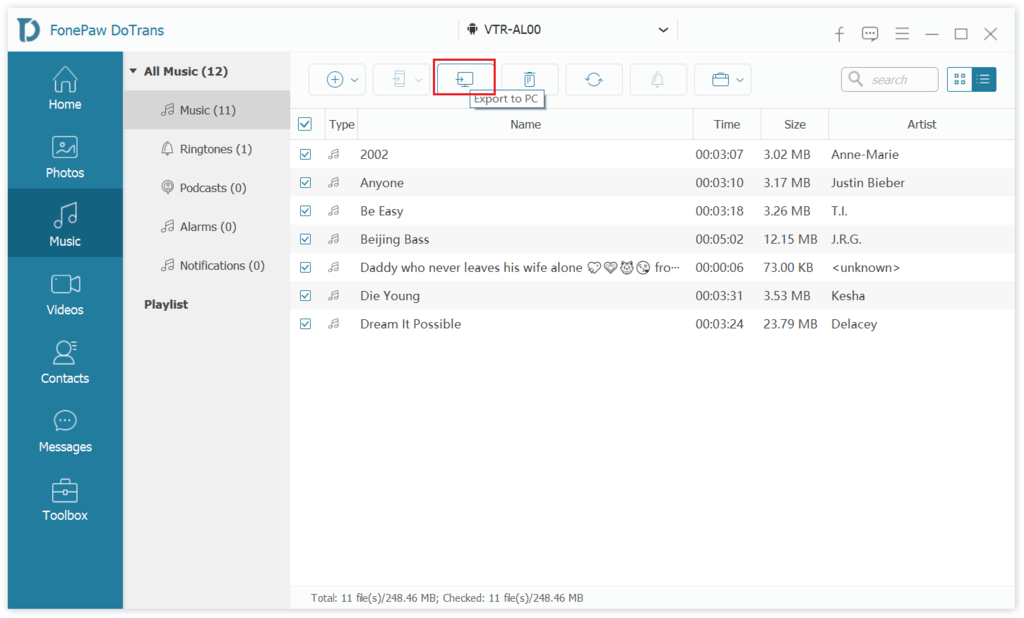This screenshot has width=1024, height=618.
Task: Uncheck the song Dream It Possible
Action: click(x=305, y=323)
